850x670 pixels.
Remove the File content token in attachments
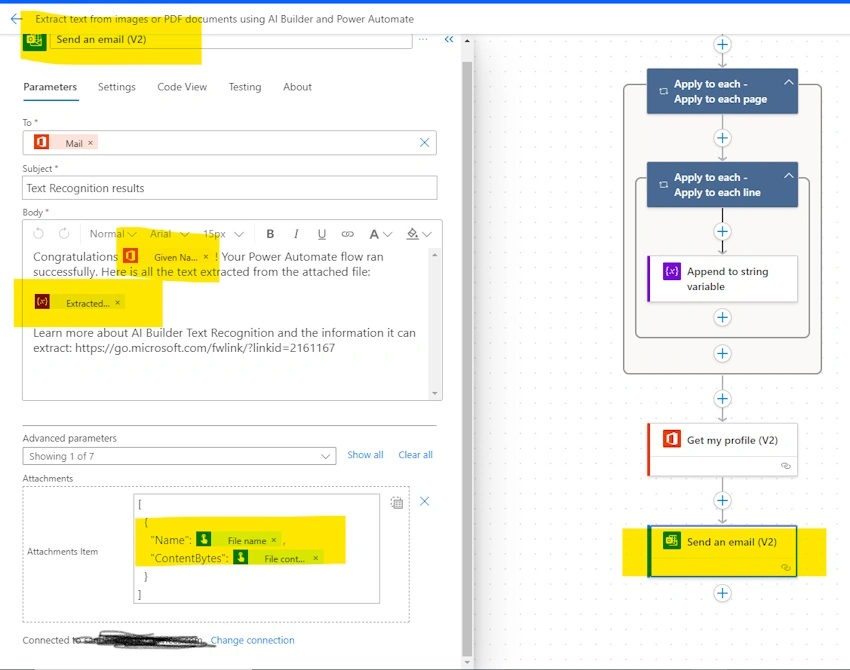(x=315, y=558)
